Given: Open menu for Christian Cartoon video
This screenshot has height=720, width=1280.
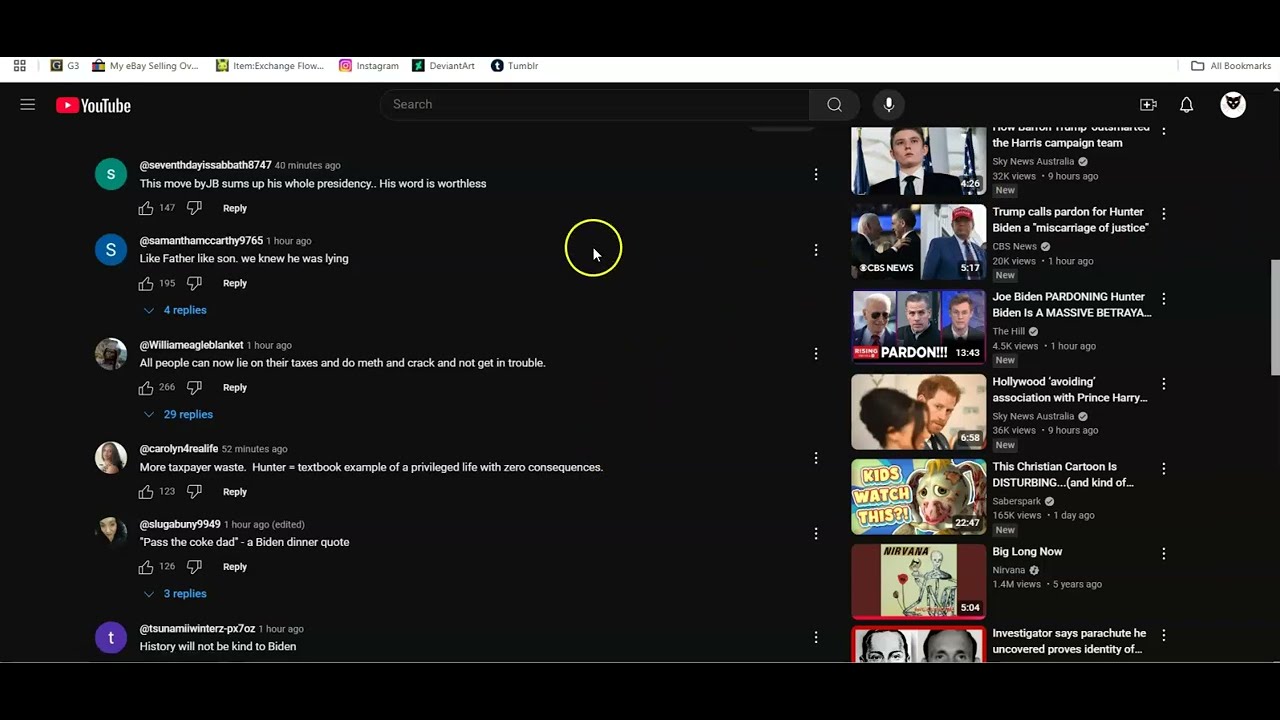Looking at the screenshot, I should [1164, 469].
